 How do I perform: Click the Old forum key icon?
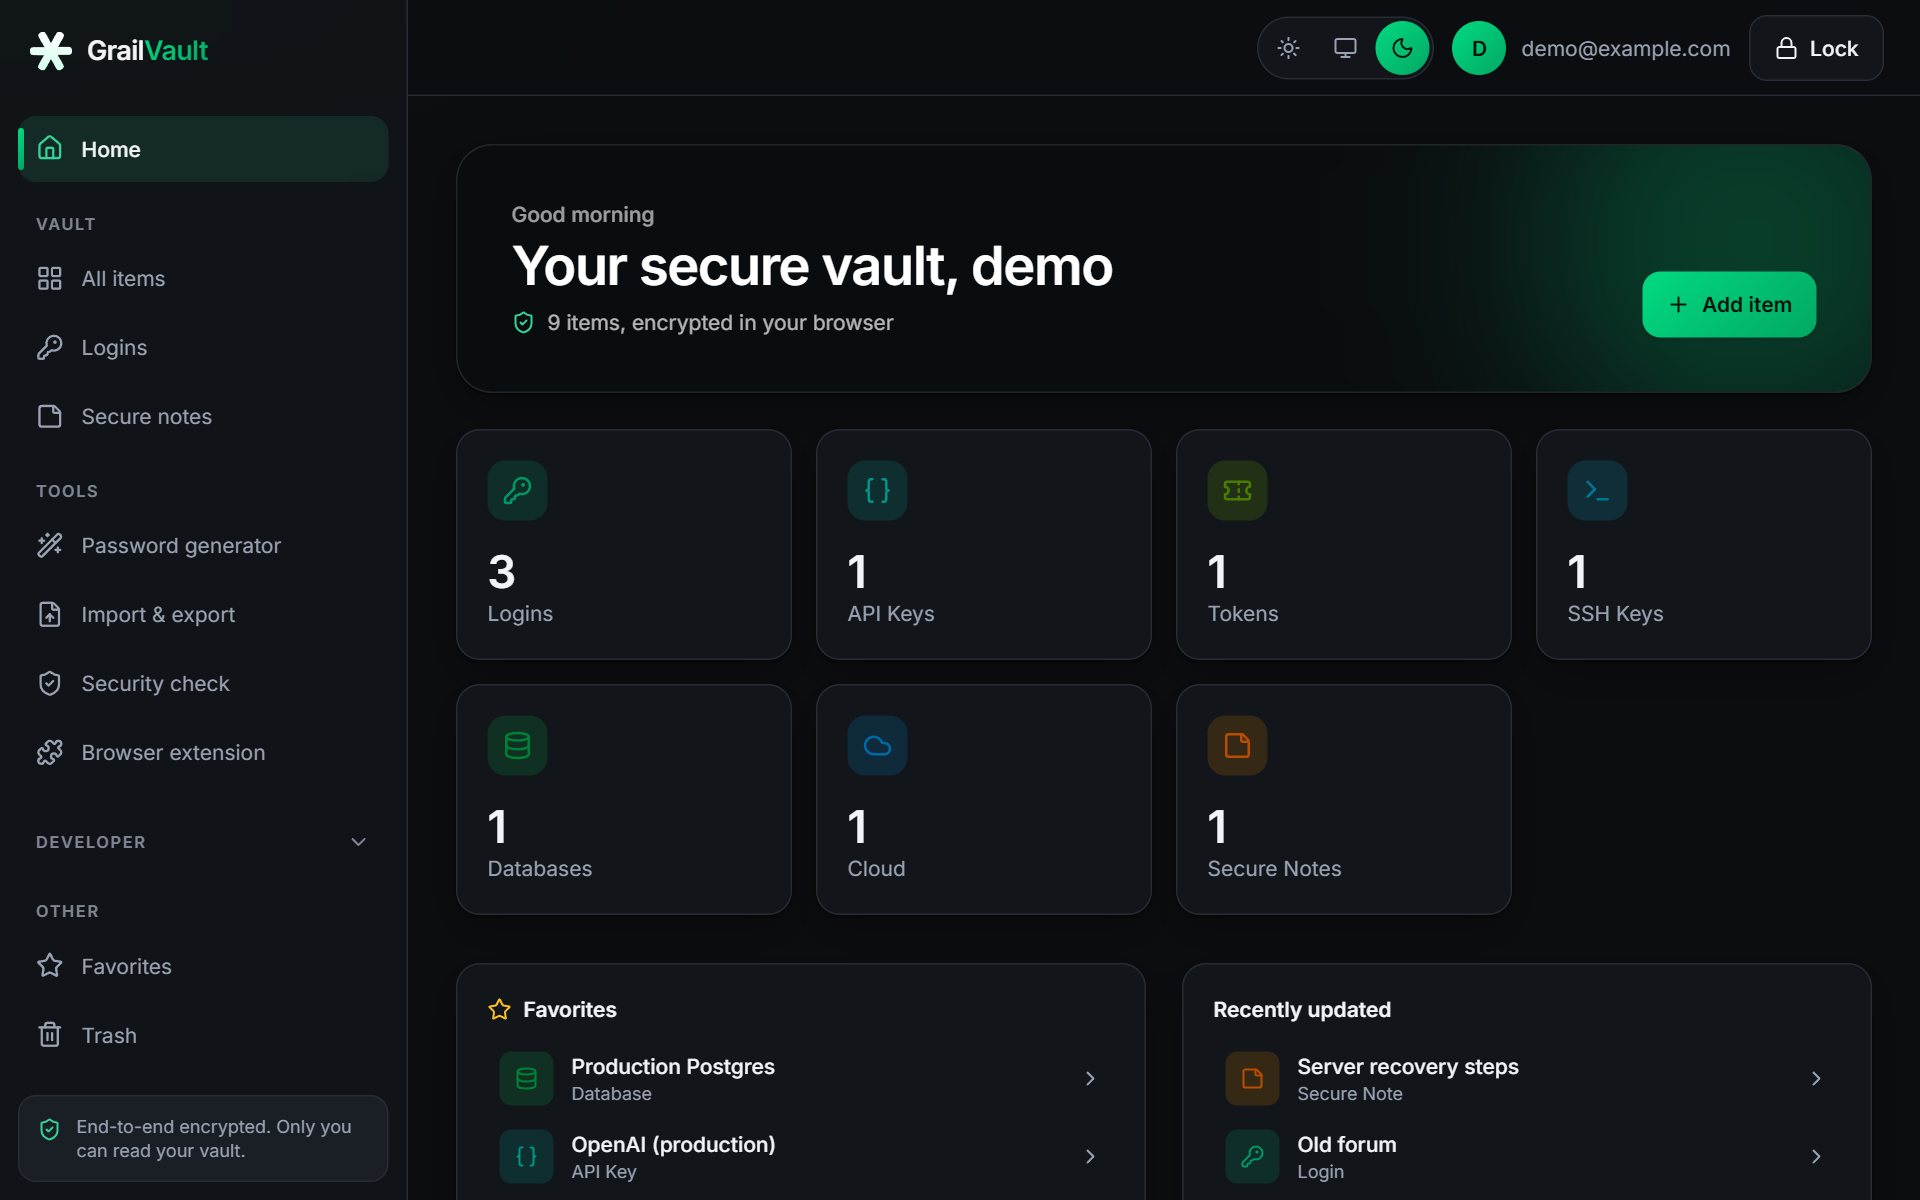coord(1252,1156)
